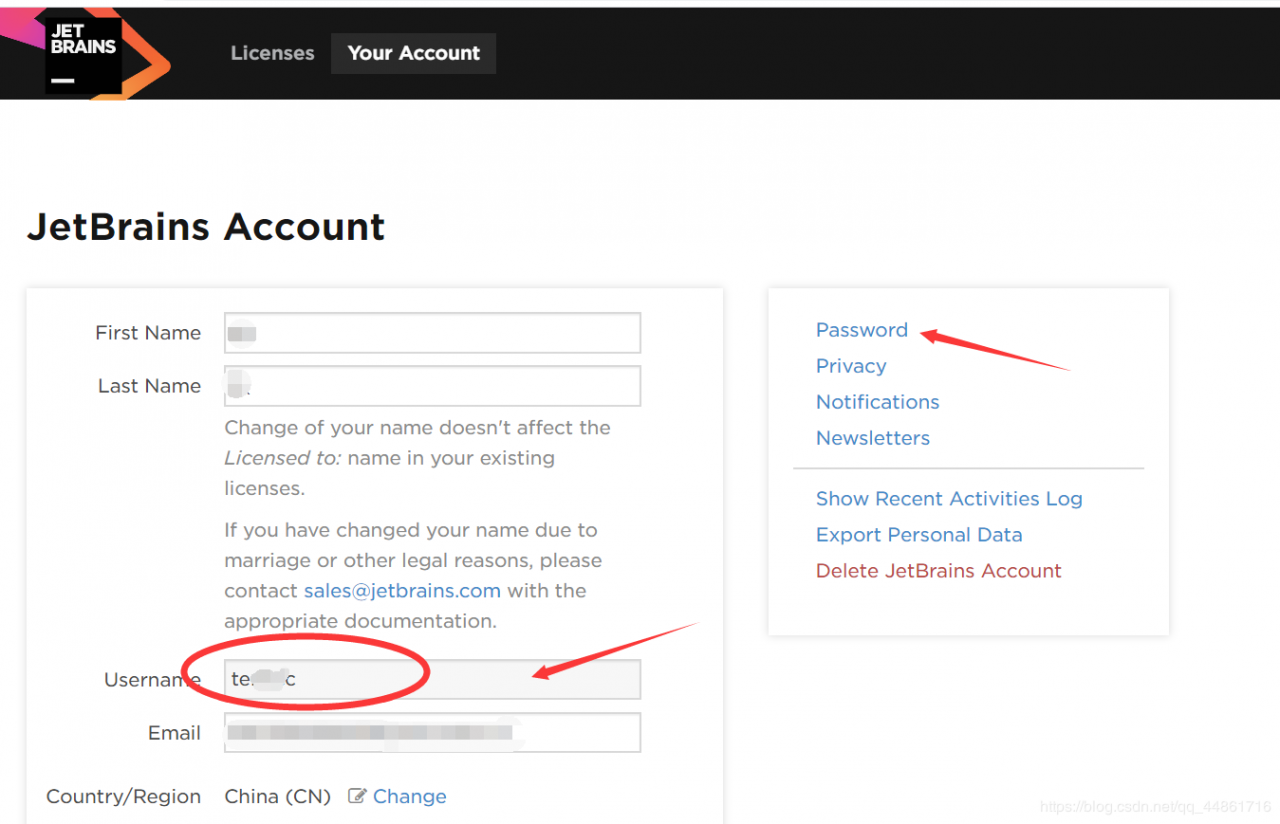Viewport: 1280px width, 824px height.
Task: Select the Your Account tab
Action: 414,53
